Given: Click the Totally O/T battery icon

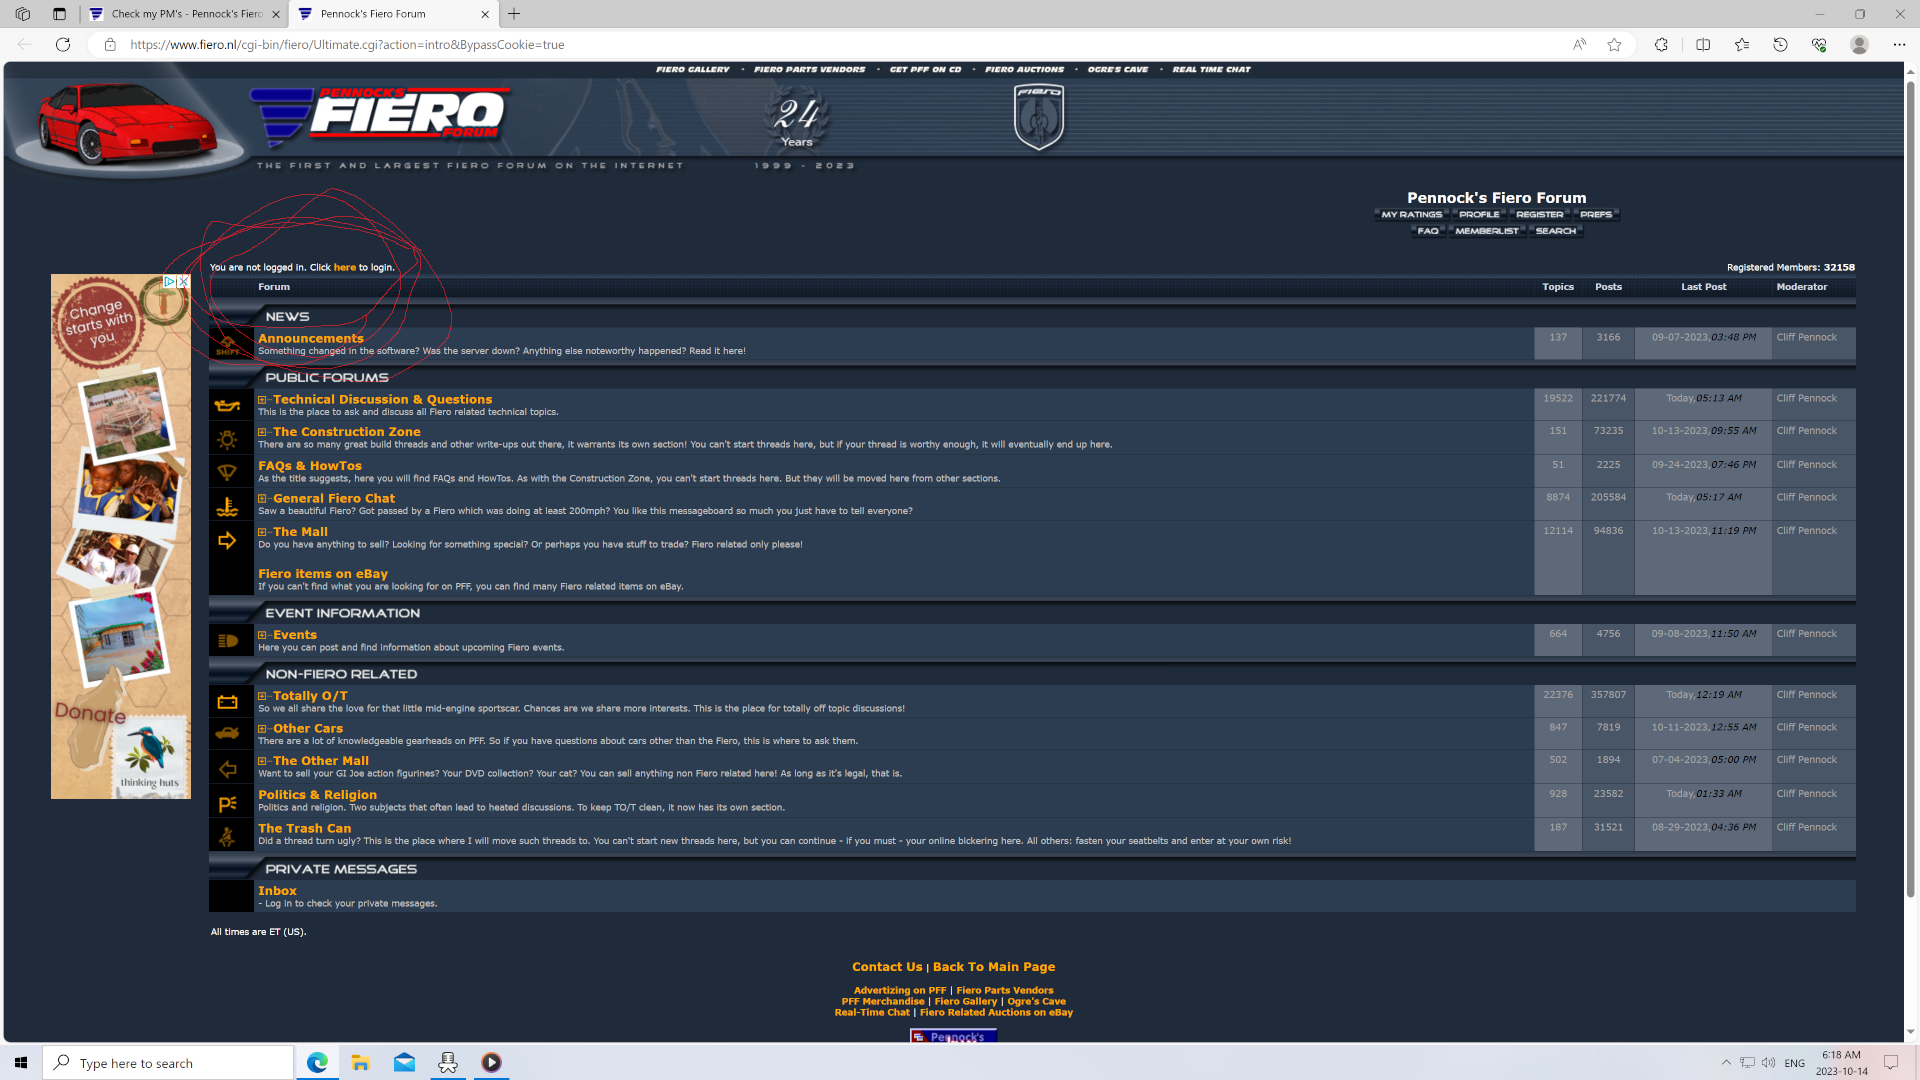Looking at the screenshot, I should (228, 702).
